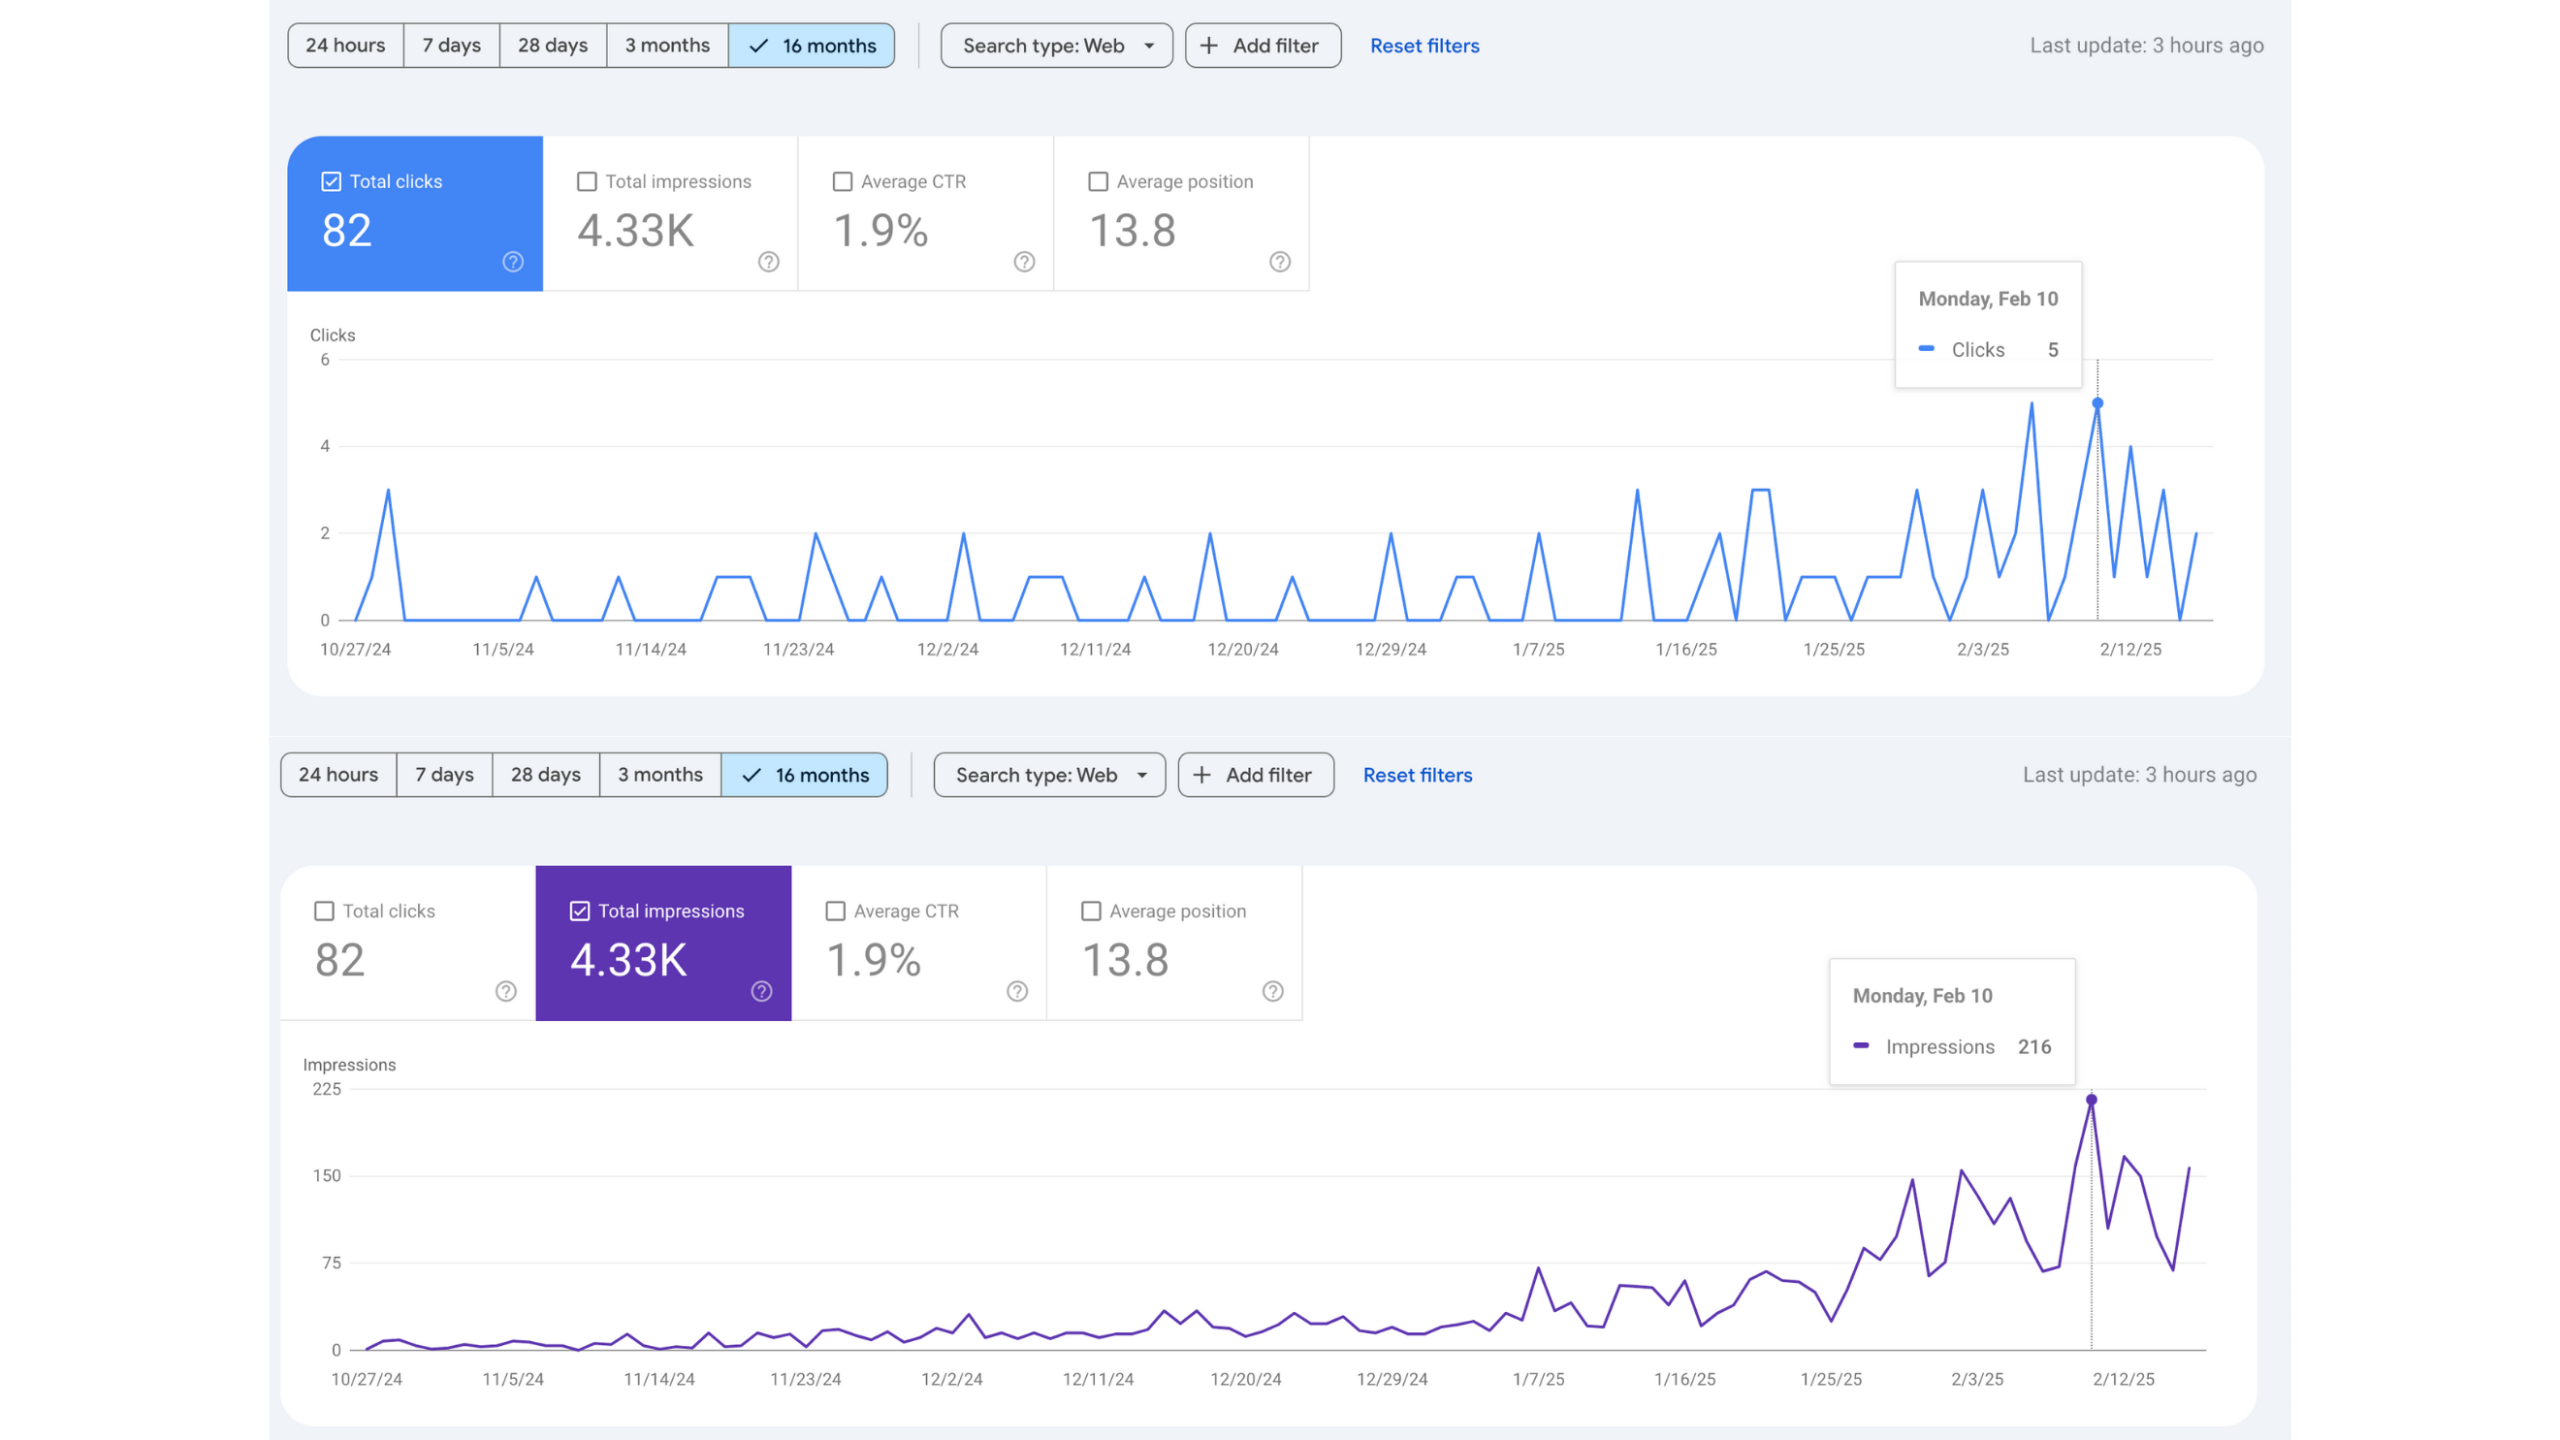Viewport: 2560px width, 1440px height.
Task: Click help icon on bottom Total clicks card
Action: [x=506, y=991]
